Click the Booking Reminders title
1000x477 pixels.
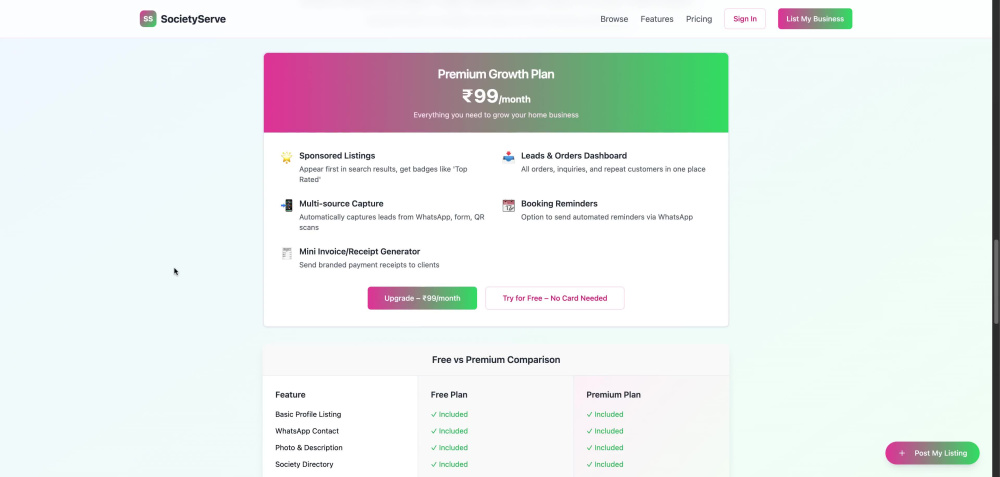click(559, 203)
